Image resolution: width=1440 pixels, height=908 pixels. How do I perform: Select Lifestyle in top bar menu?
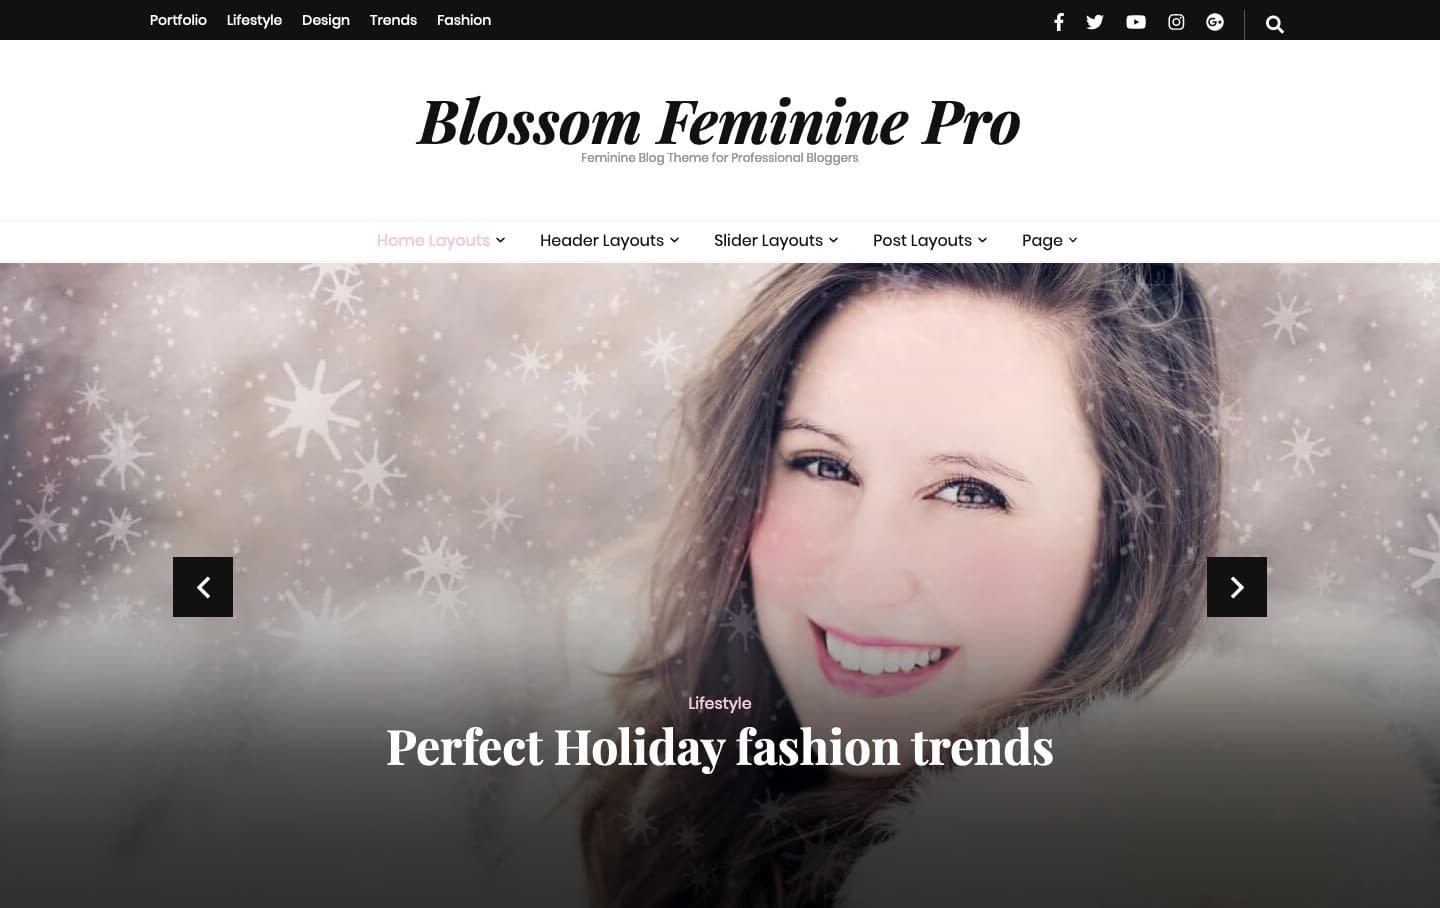click(254, 20)
